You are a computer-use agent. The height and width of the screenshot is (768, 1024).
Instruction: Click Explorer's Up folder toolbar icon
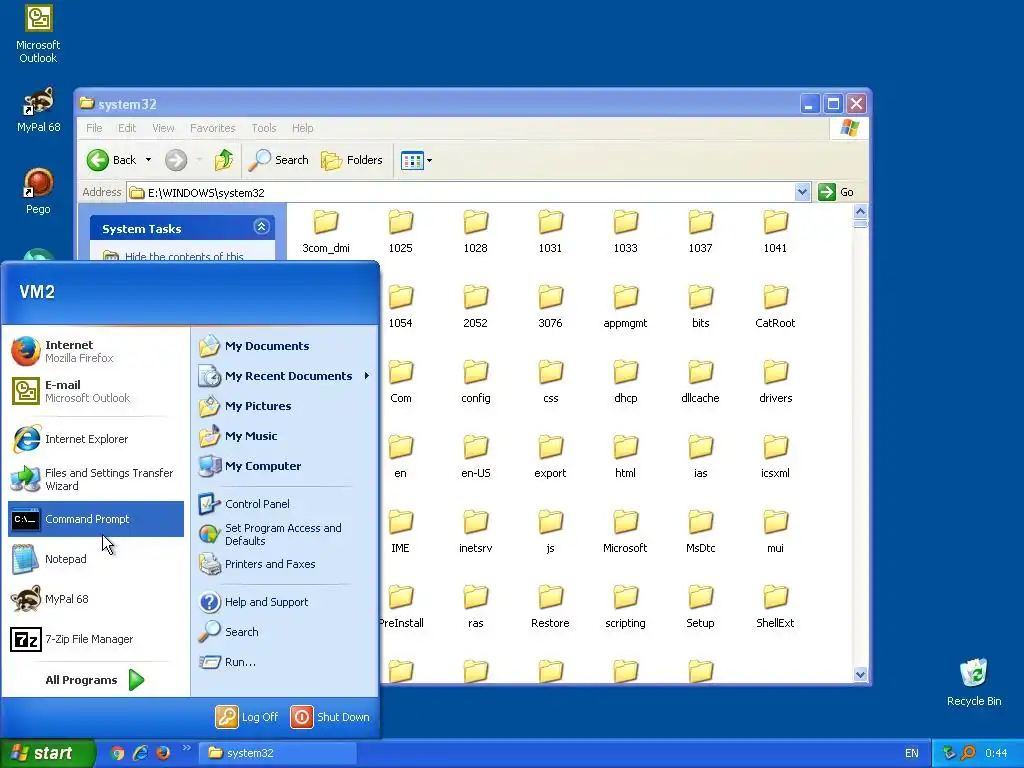(x=223, y=160)
